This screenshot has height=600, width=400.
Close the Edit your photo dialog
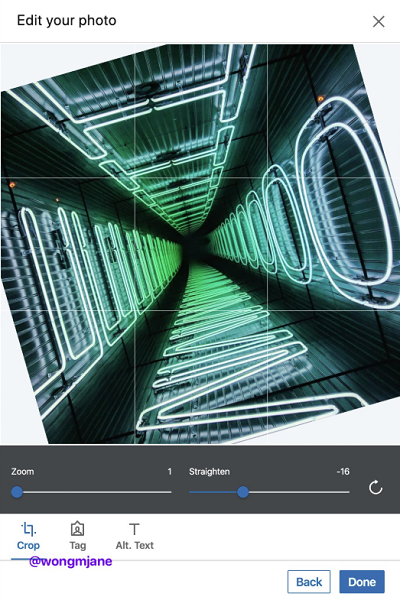[379, 21]
